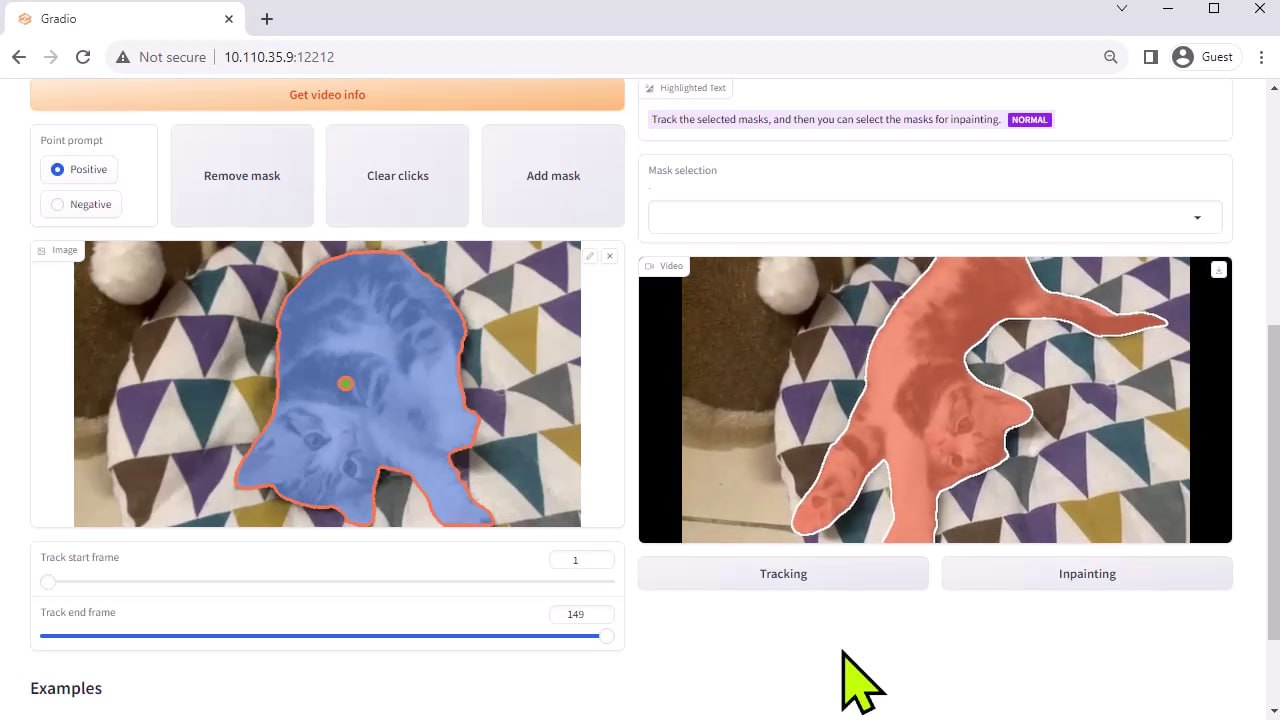Run Inpainting on the video
The height and width of the screenshot is (720, 1280).
pyautogui.click(x=1087, y=574)
